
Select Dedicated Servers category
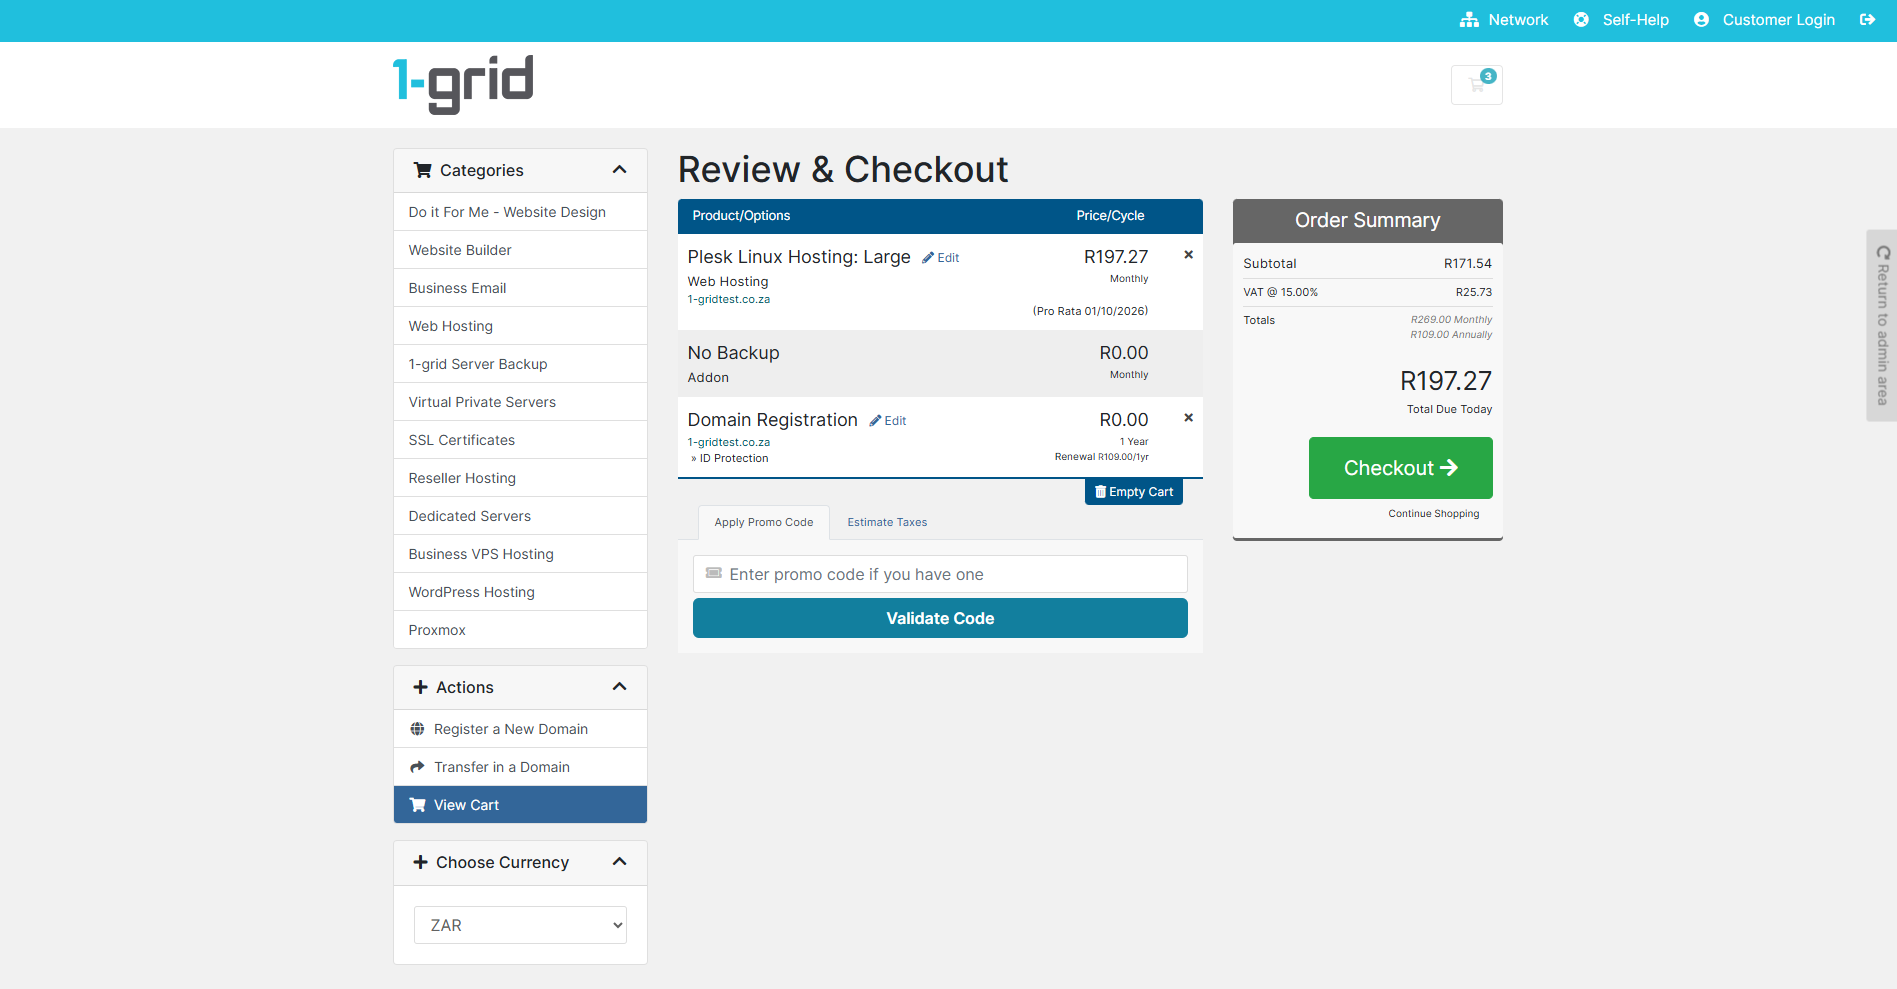[x=520, y=516]
